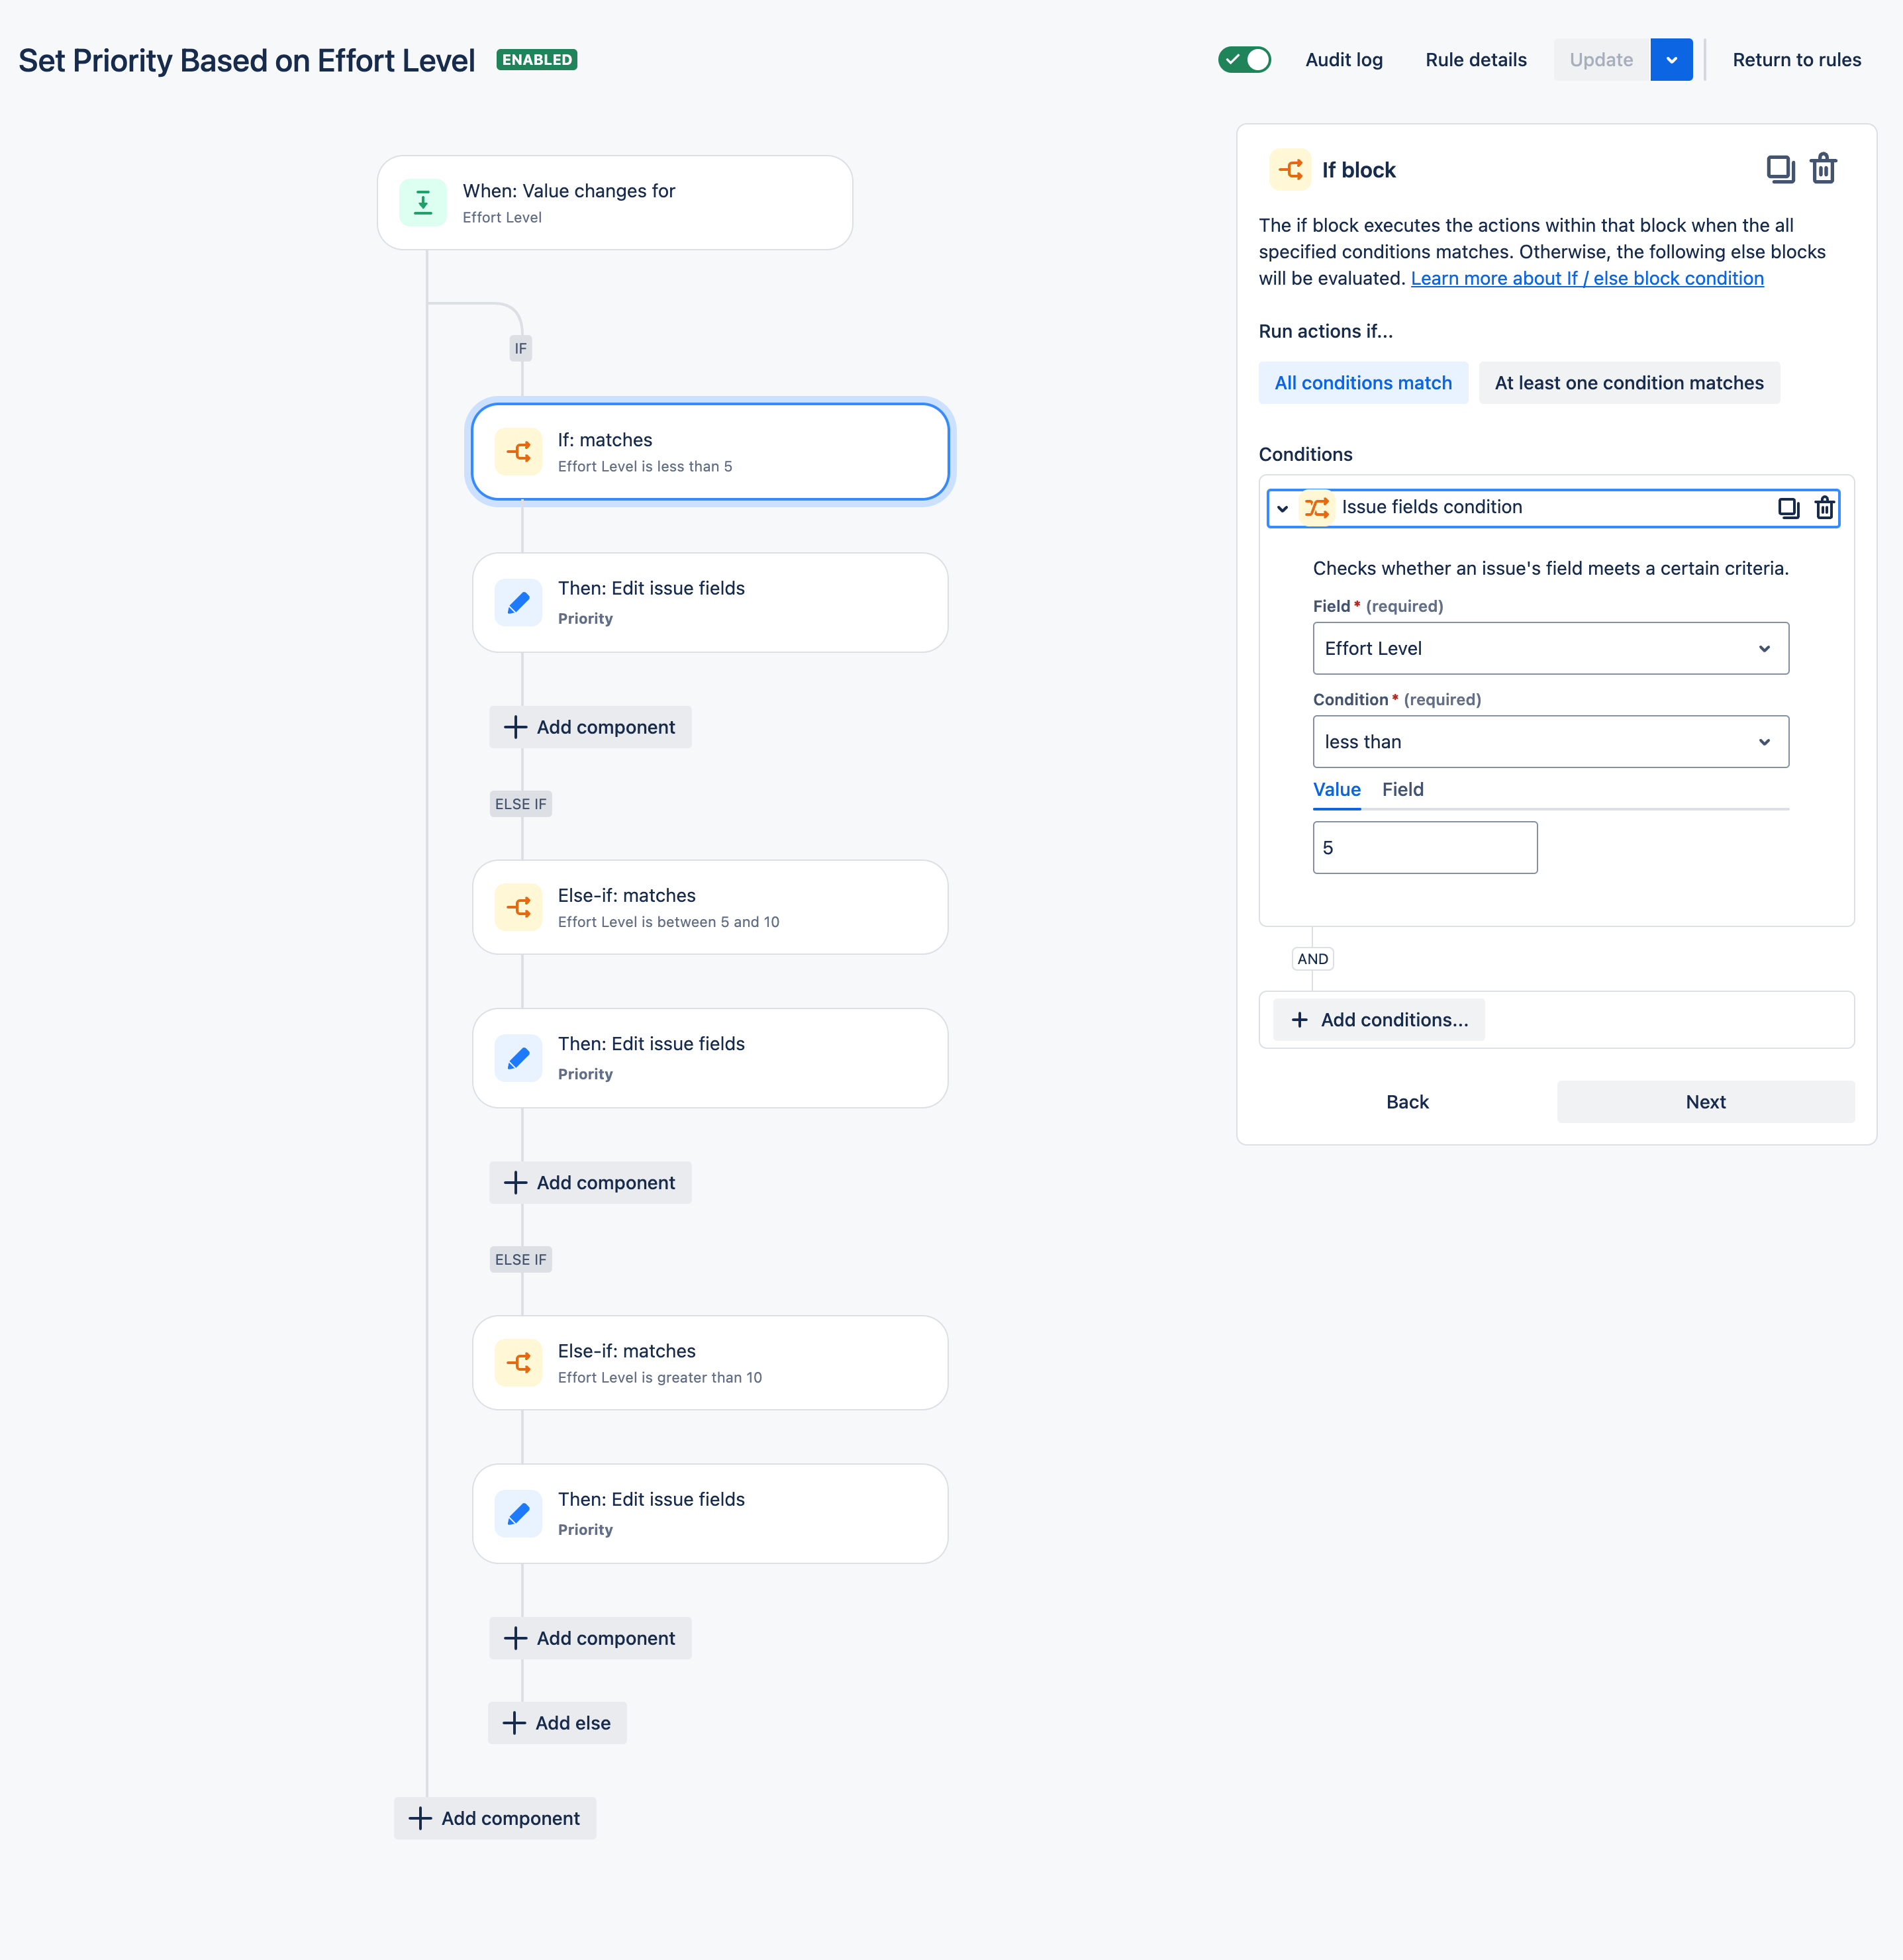Open the Effort Level field dropdown
This screenshot has height=1960, width=1903.
[1549, 648]
